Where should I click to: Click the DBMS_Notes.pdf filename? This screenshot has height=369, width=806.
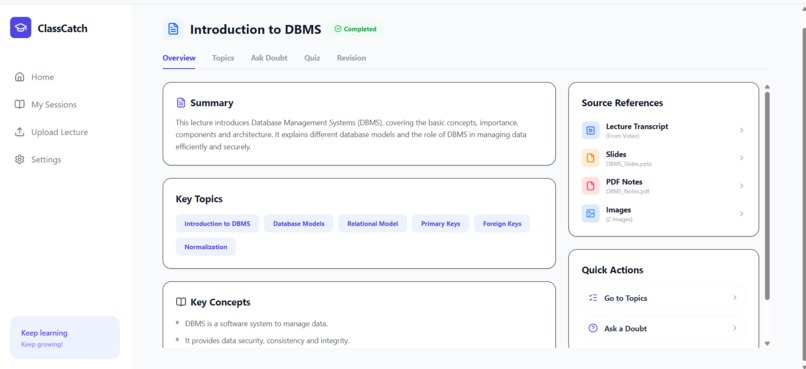pos(627,191)
